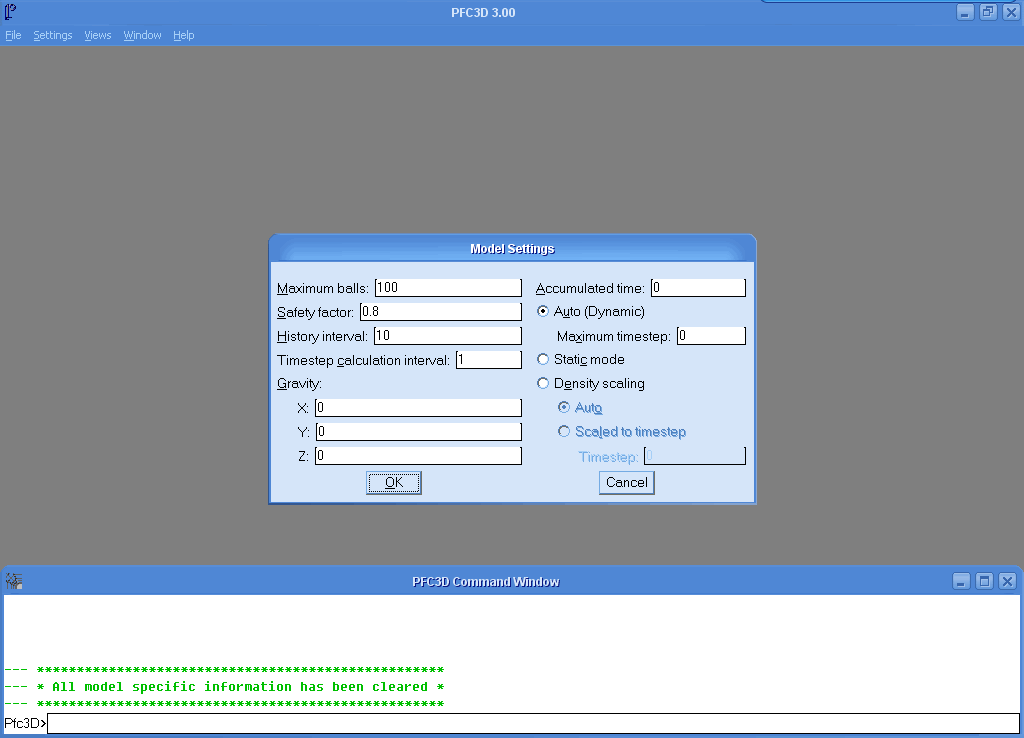Edit the History interval field
Screen dimensions: 1024x738
(x=448, y=336)
